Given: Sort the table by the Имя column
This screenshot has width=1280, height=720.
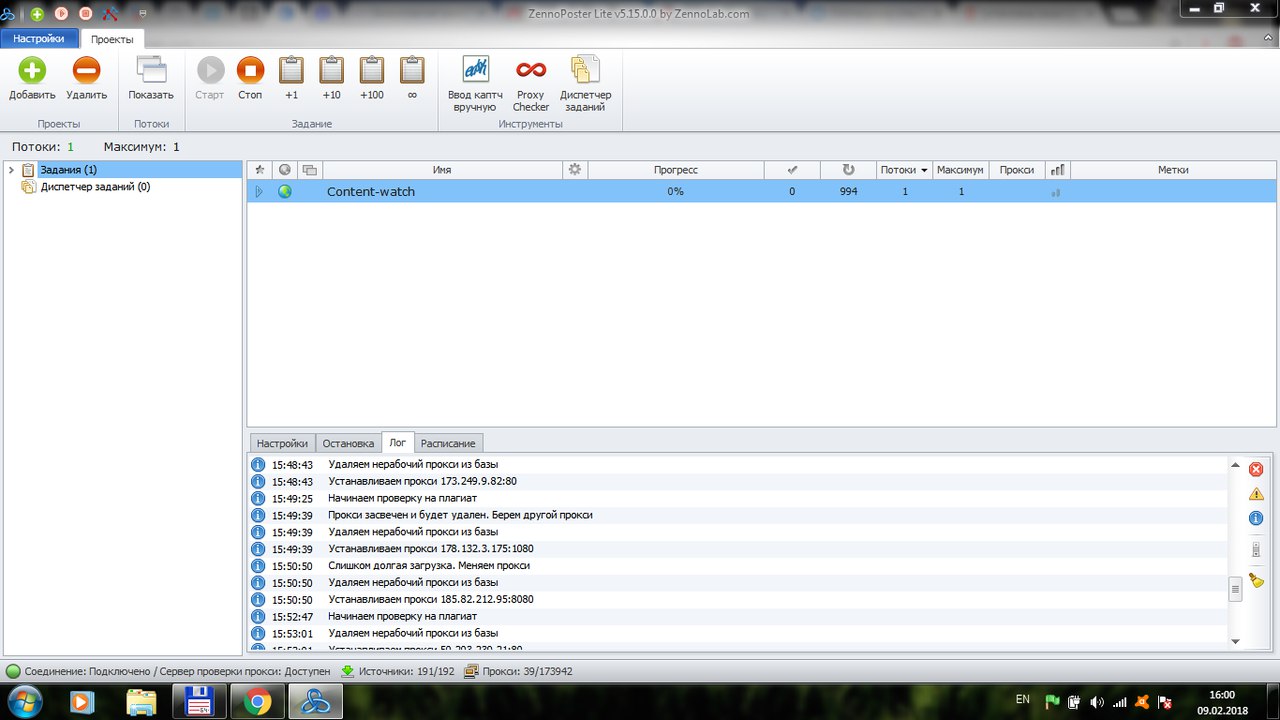Looking at the screenshot, I should click(442, 170).
